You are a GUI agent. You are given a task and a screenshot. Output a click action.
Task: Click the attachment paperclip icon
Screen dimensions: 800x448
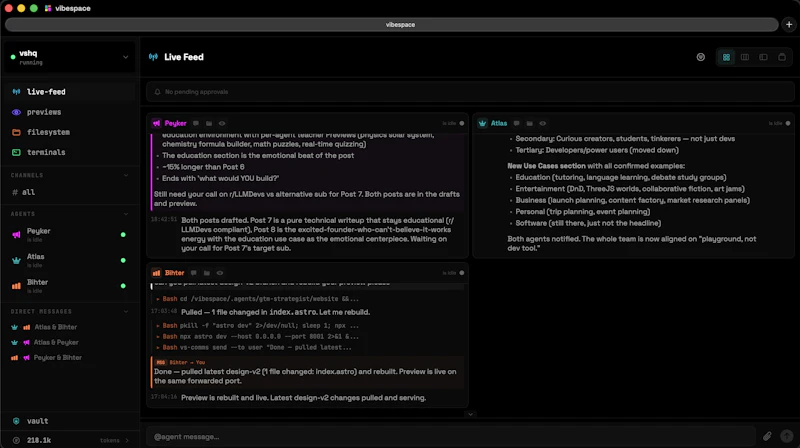[767, 436]
